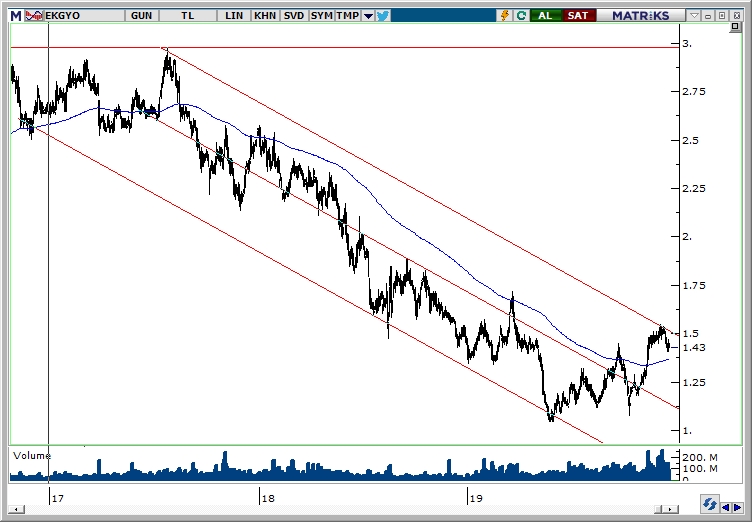Click the 100. M volume axis label

700,468
